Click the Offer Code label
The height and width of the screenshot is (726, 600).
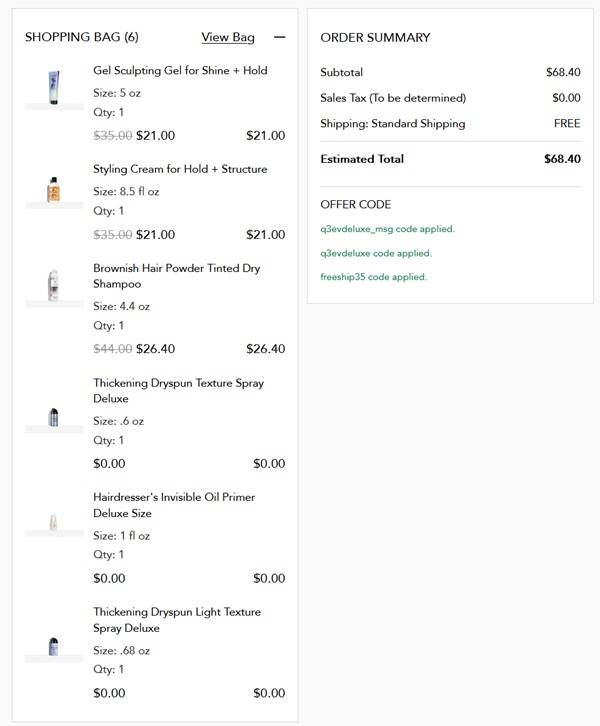[x=355, y=204]
